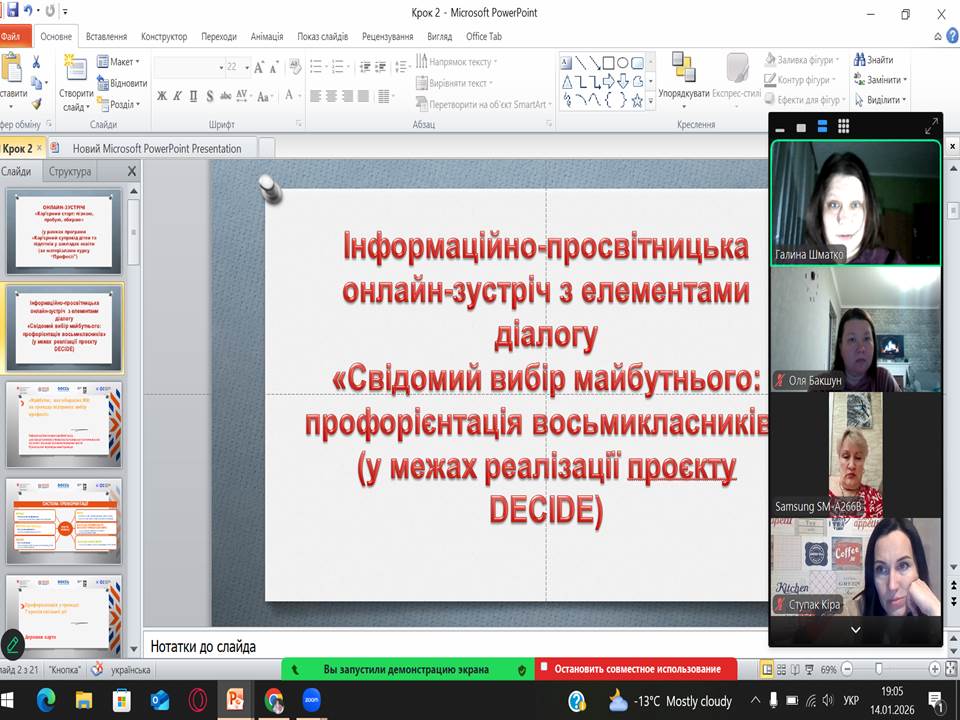Image resolution: width=960 pixels, height=720 pixels.
Task: Click the Format Painter brush icon
Action: pos(37,103)
